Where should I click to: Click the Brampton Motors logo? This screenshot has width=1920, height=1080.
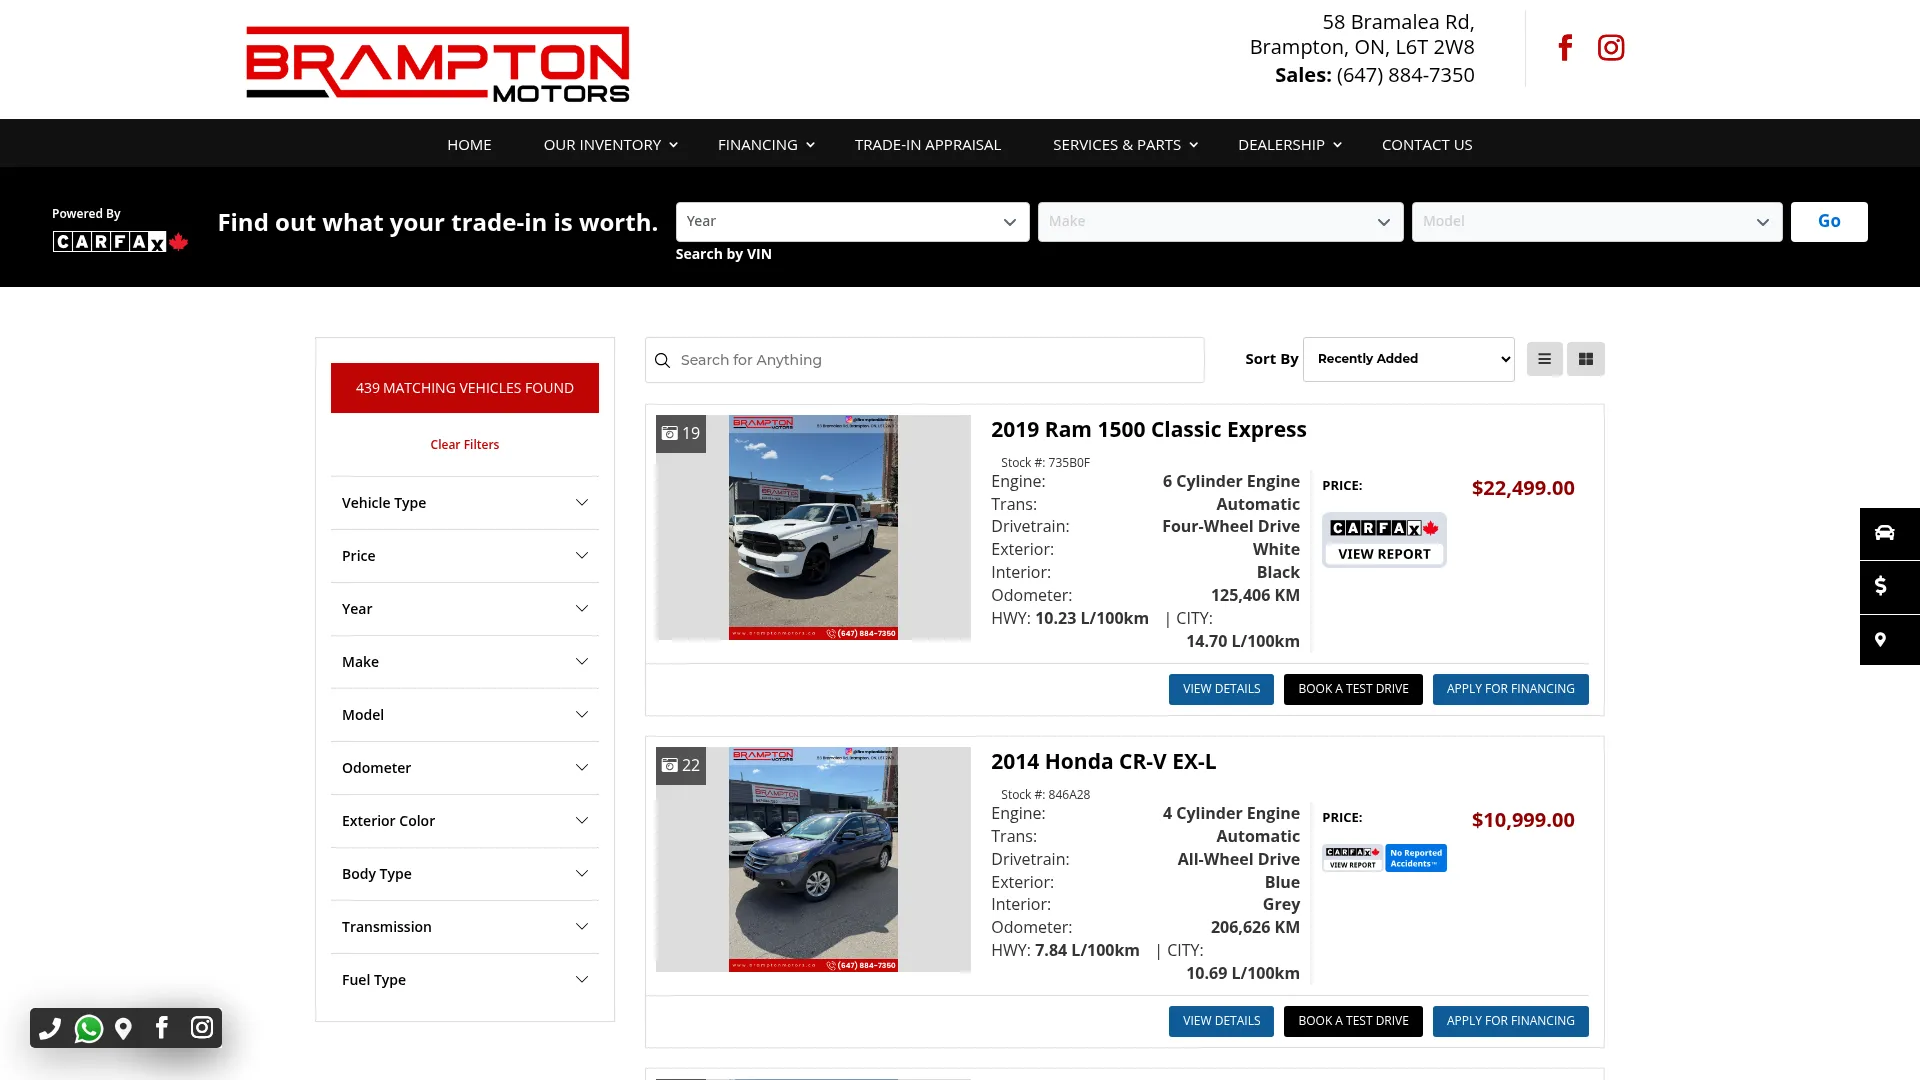(438, 64)
